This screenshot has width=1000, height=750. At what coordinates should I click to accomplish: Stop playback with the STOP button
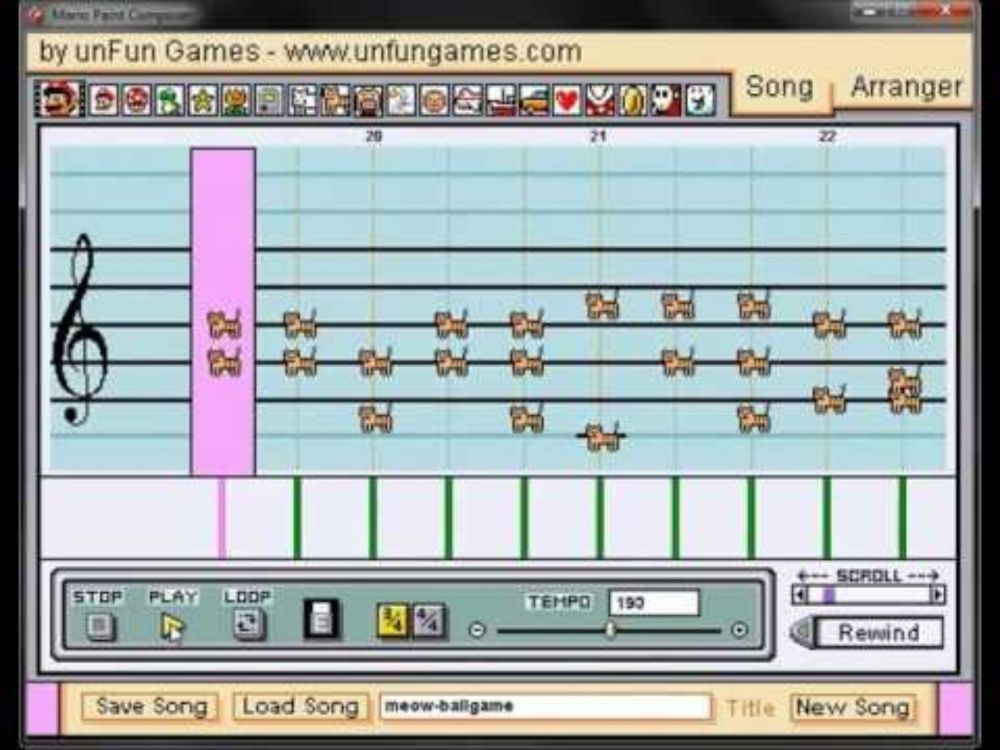[100, 626]
